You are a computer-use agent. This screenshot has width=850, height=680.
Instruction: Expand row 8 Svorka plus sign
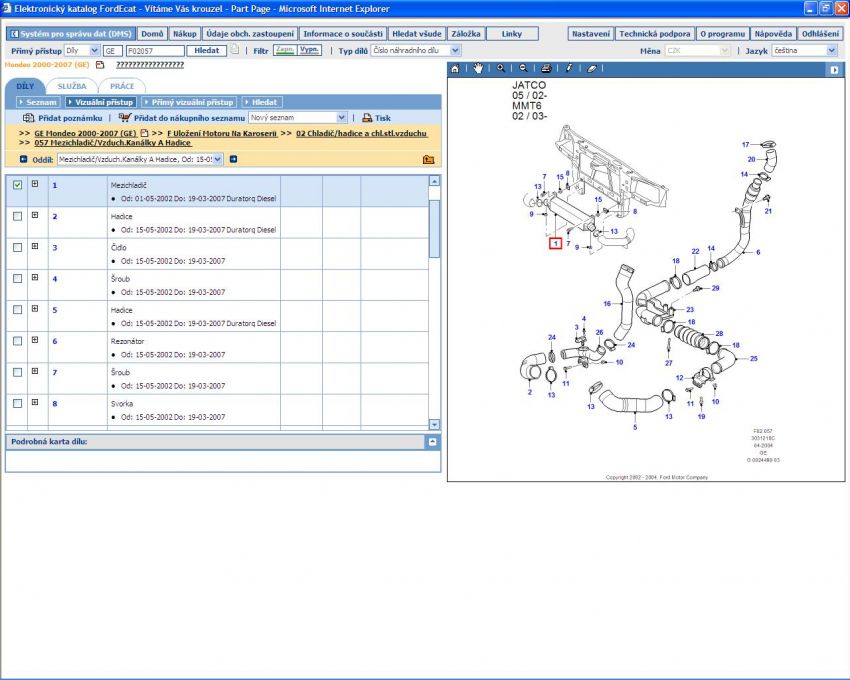[x=35, y=402]
